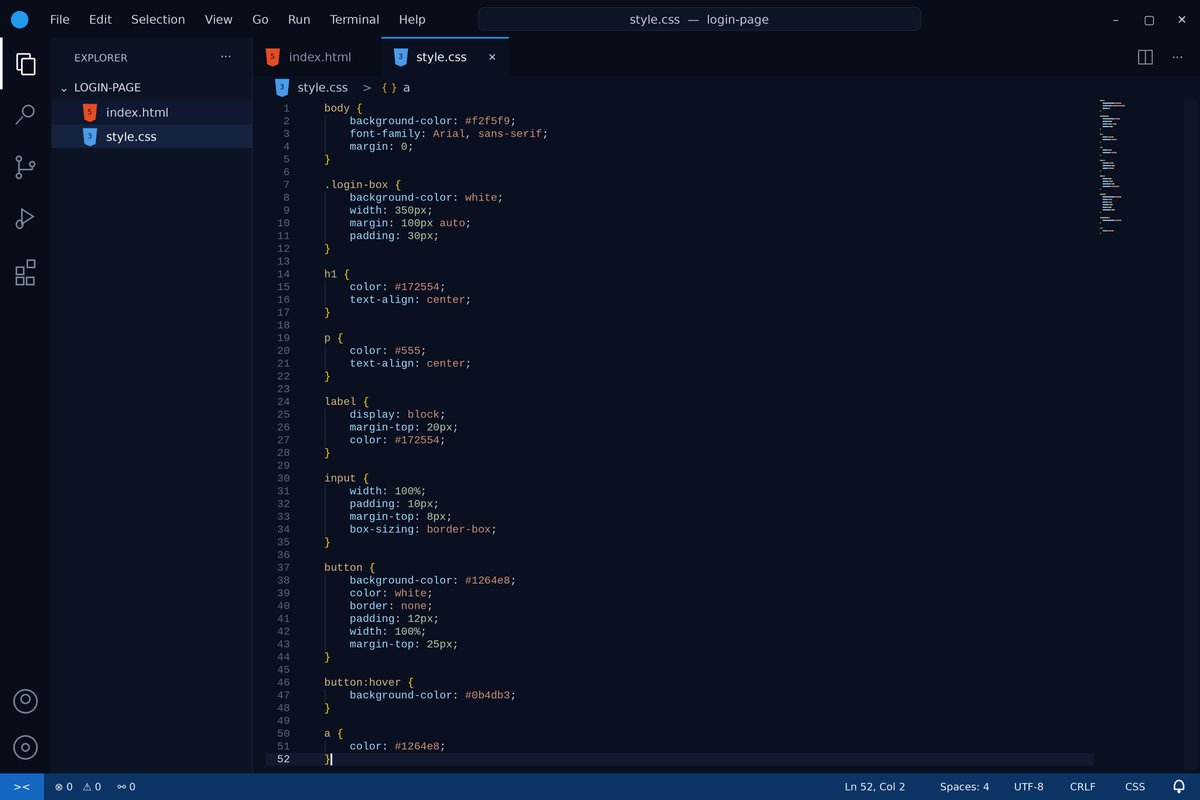1200x800 pixels.
Task: Click the 'h1 {' selector line
Action: pos(337,274)
